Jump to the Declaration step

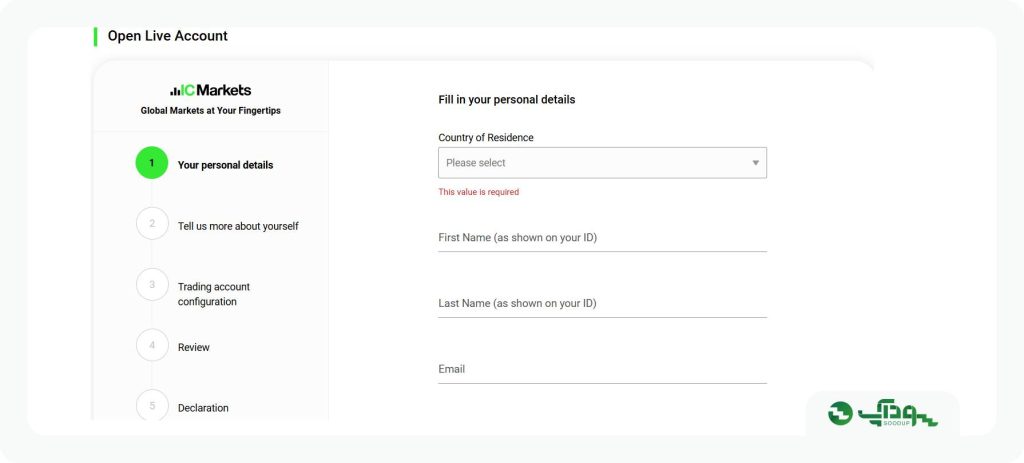coord(203,408)
